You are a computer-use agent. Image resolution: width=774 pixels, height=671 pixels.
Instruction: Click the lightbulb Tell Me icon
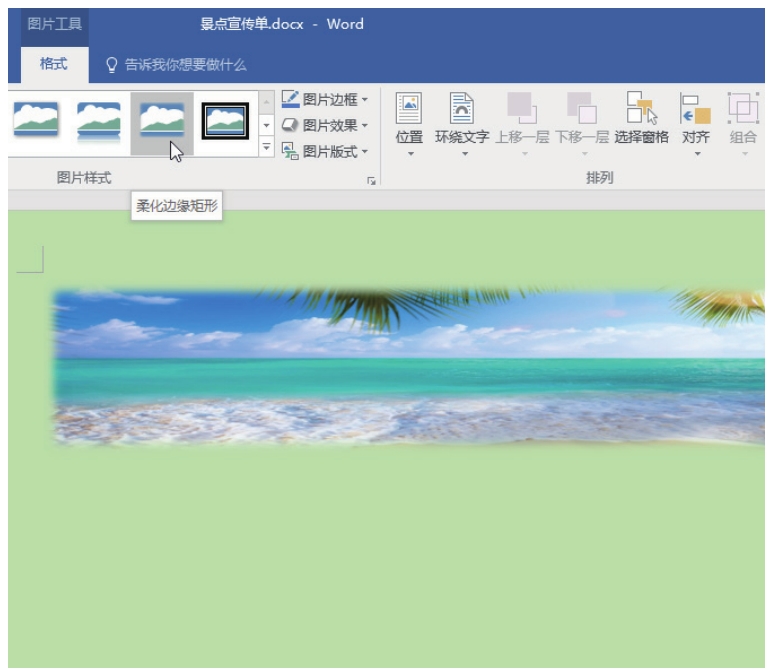[112, 65]
